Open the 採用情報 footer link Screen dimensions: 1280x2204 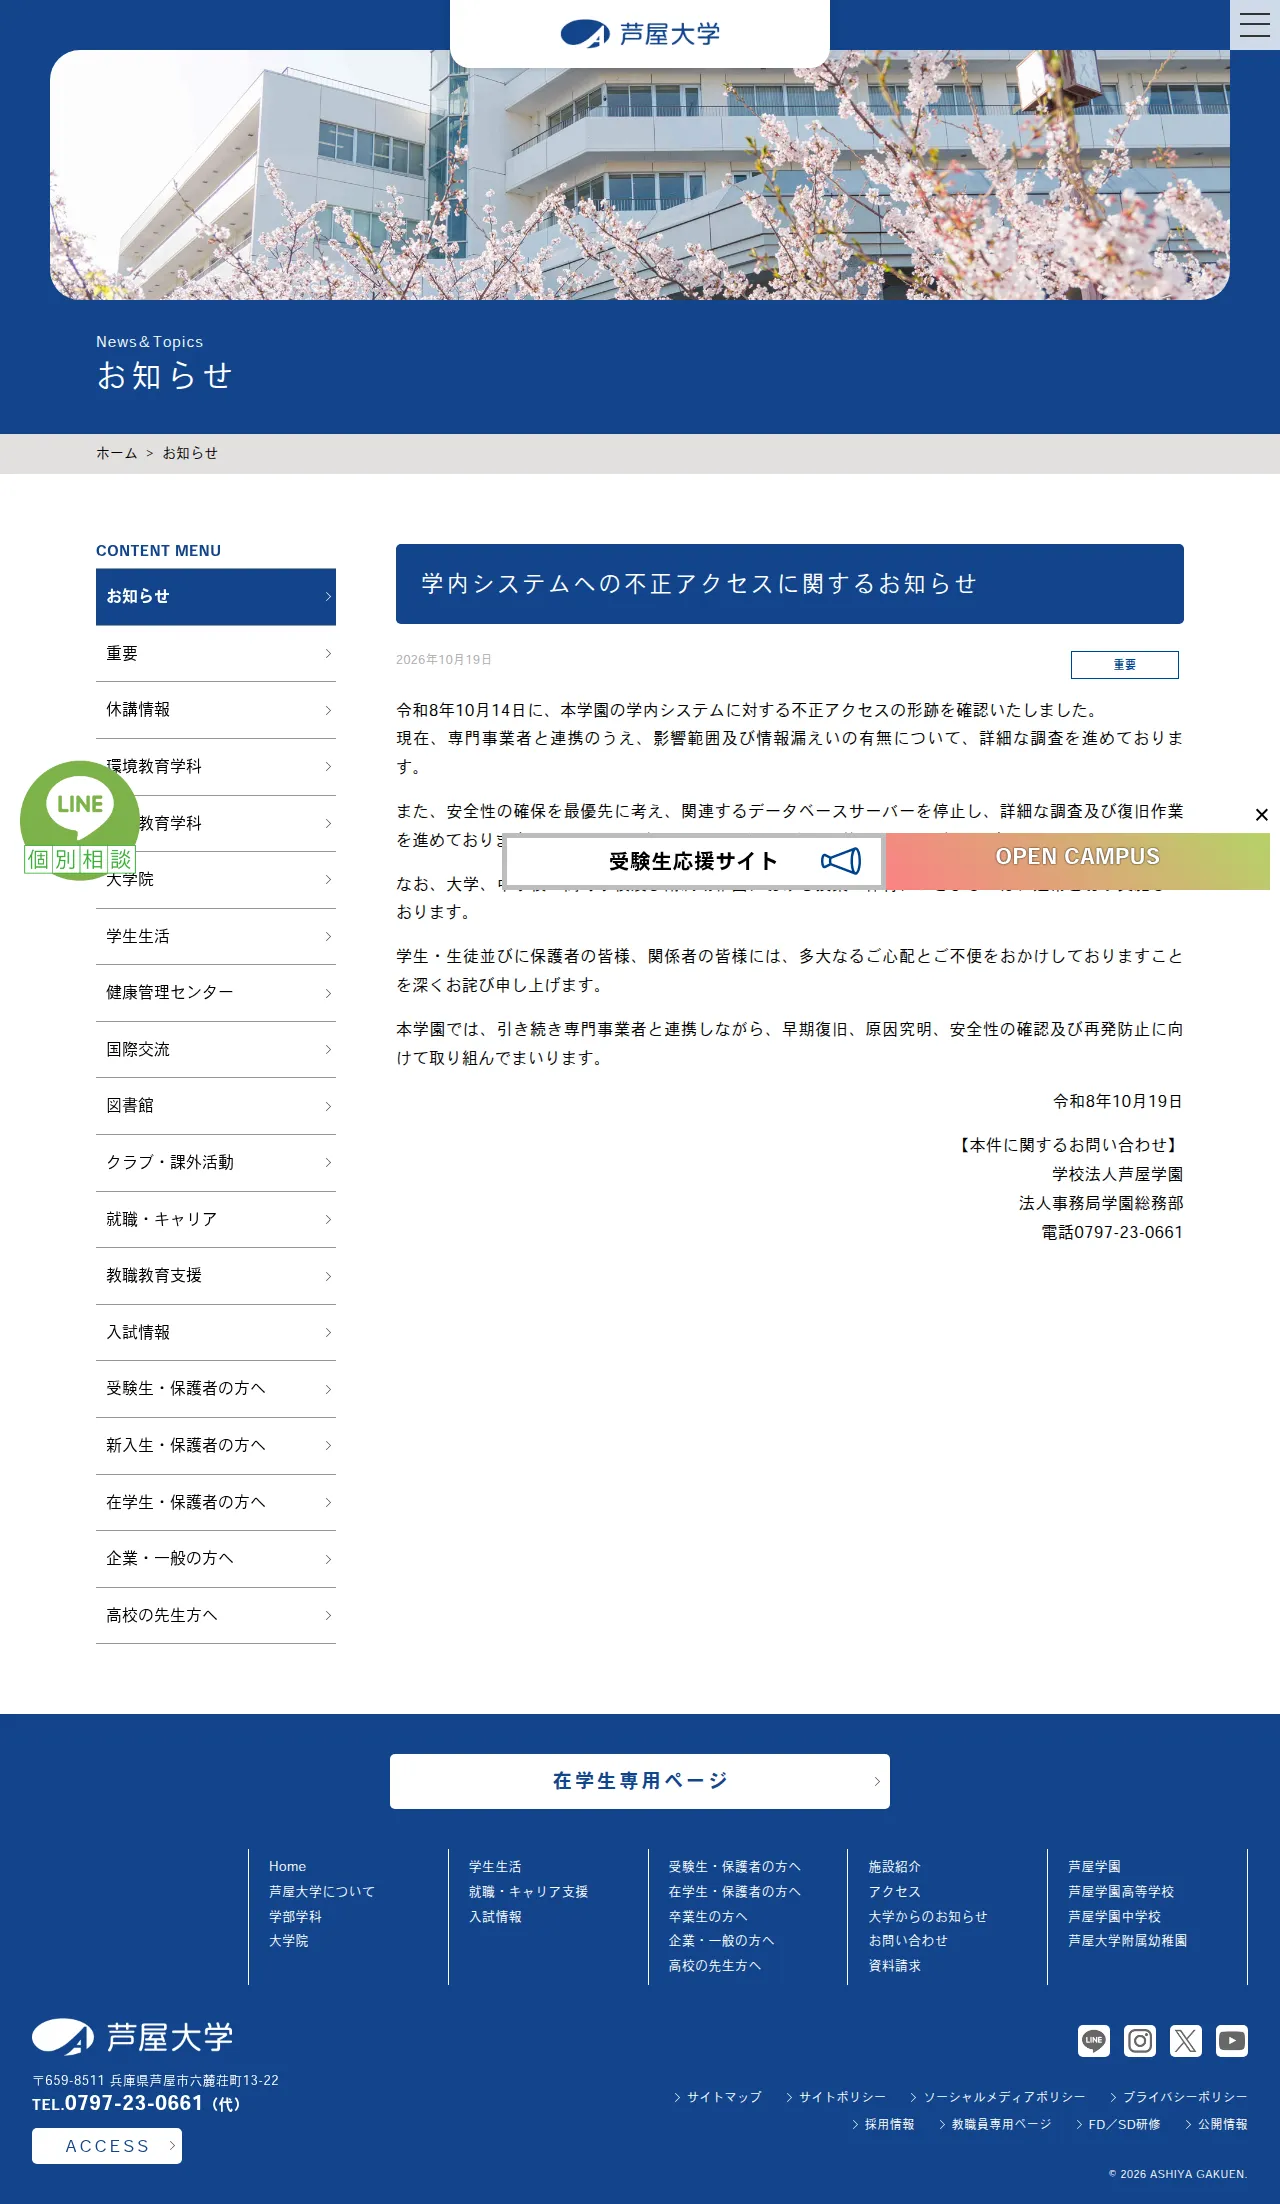[884, 2124]
